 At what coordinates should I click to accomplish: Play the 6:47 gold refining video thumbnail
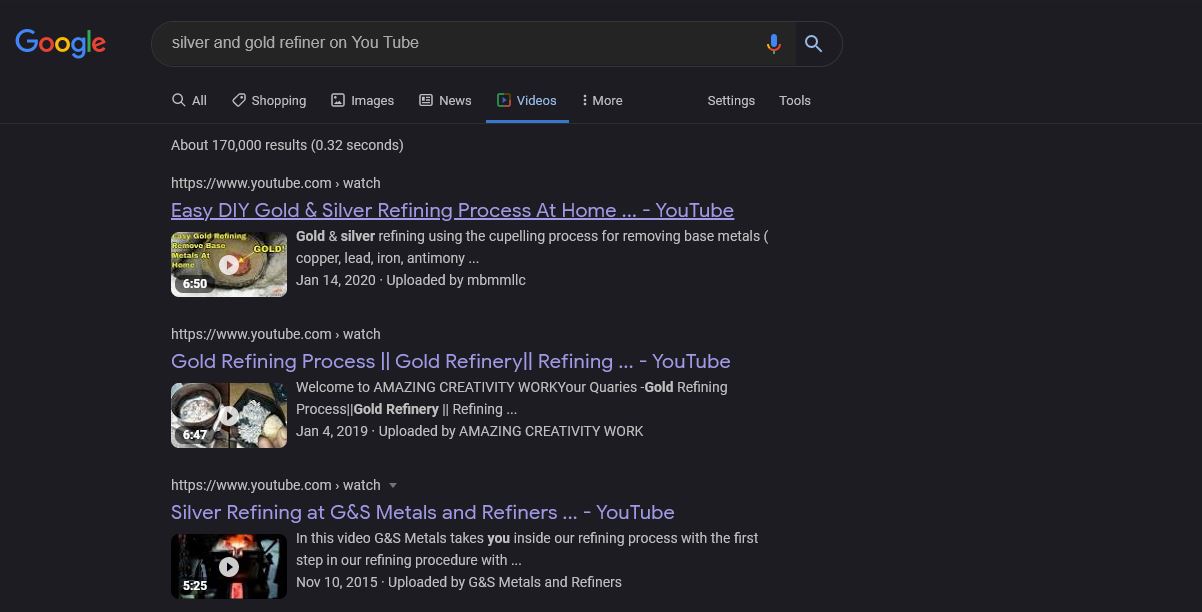[x=229, y=415]
